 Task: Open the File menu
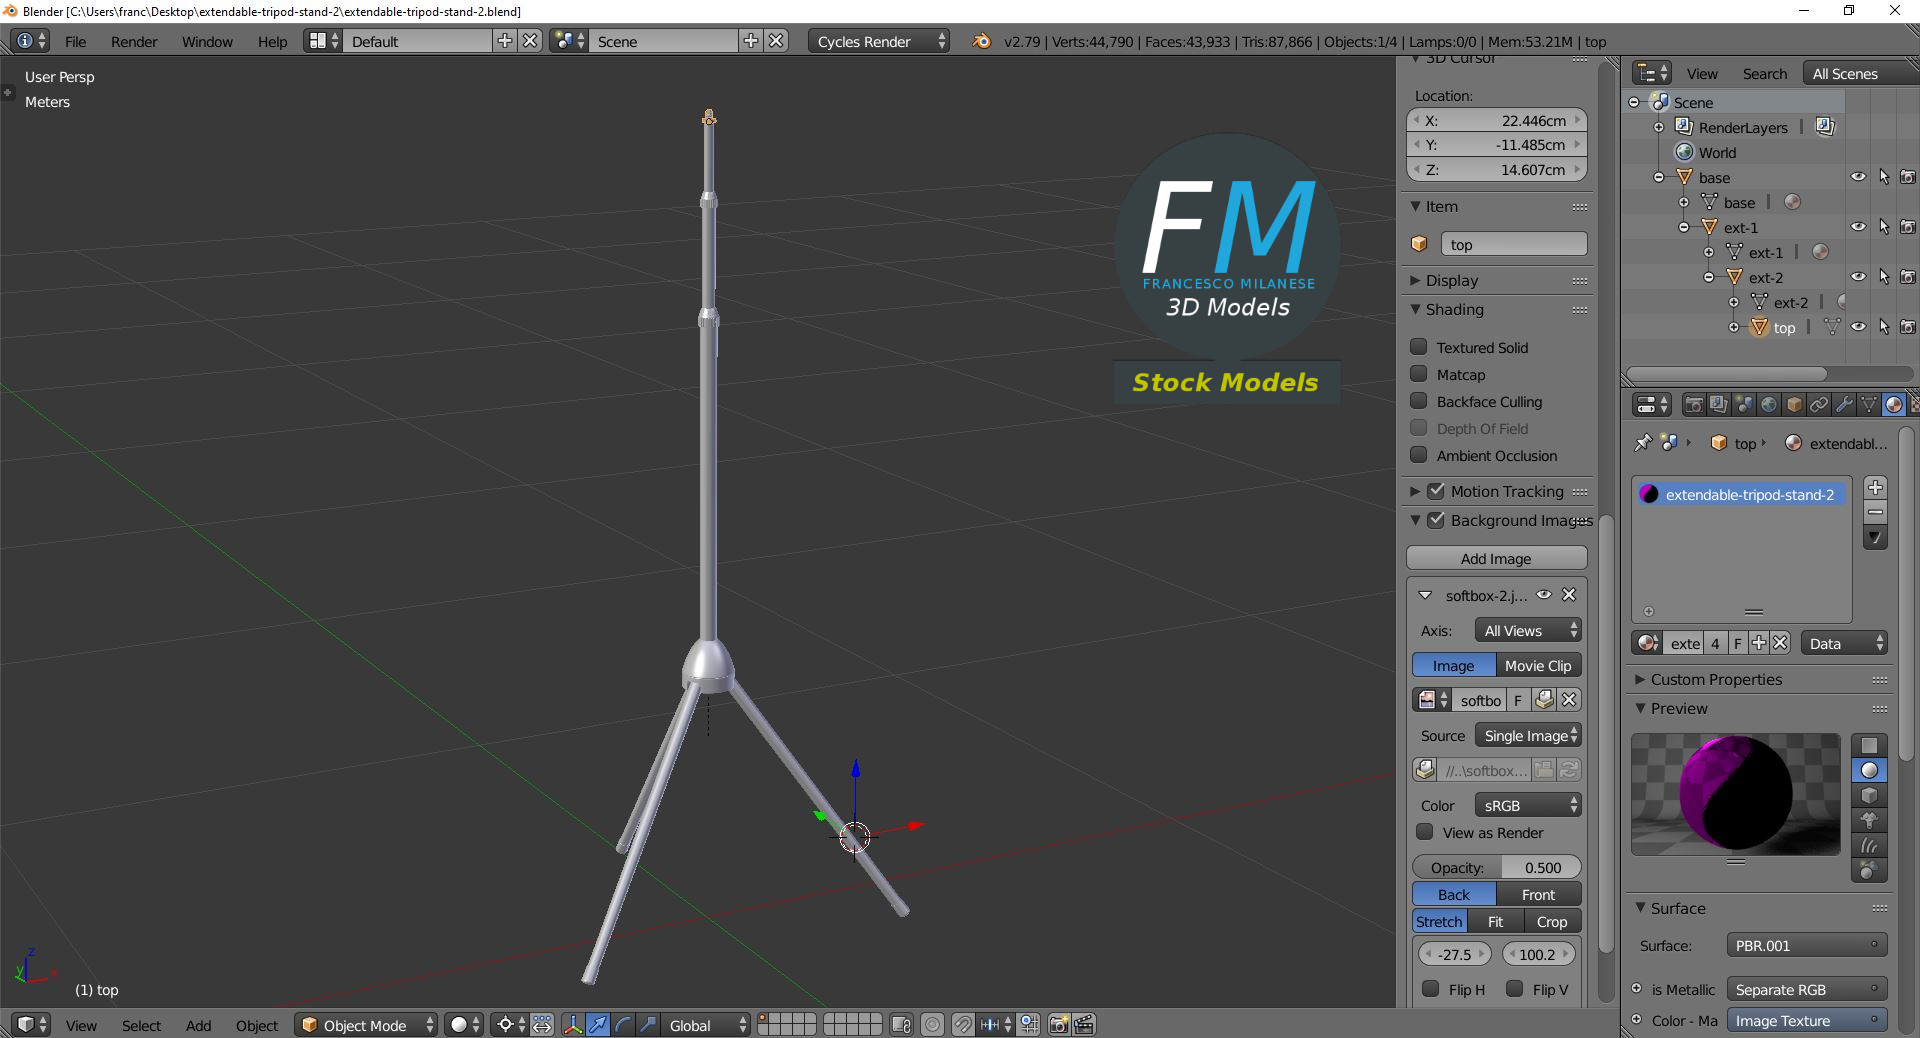(x=75, y=41)
